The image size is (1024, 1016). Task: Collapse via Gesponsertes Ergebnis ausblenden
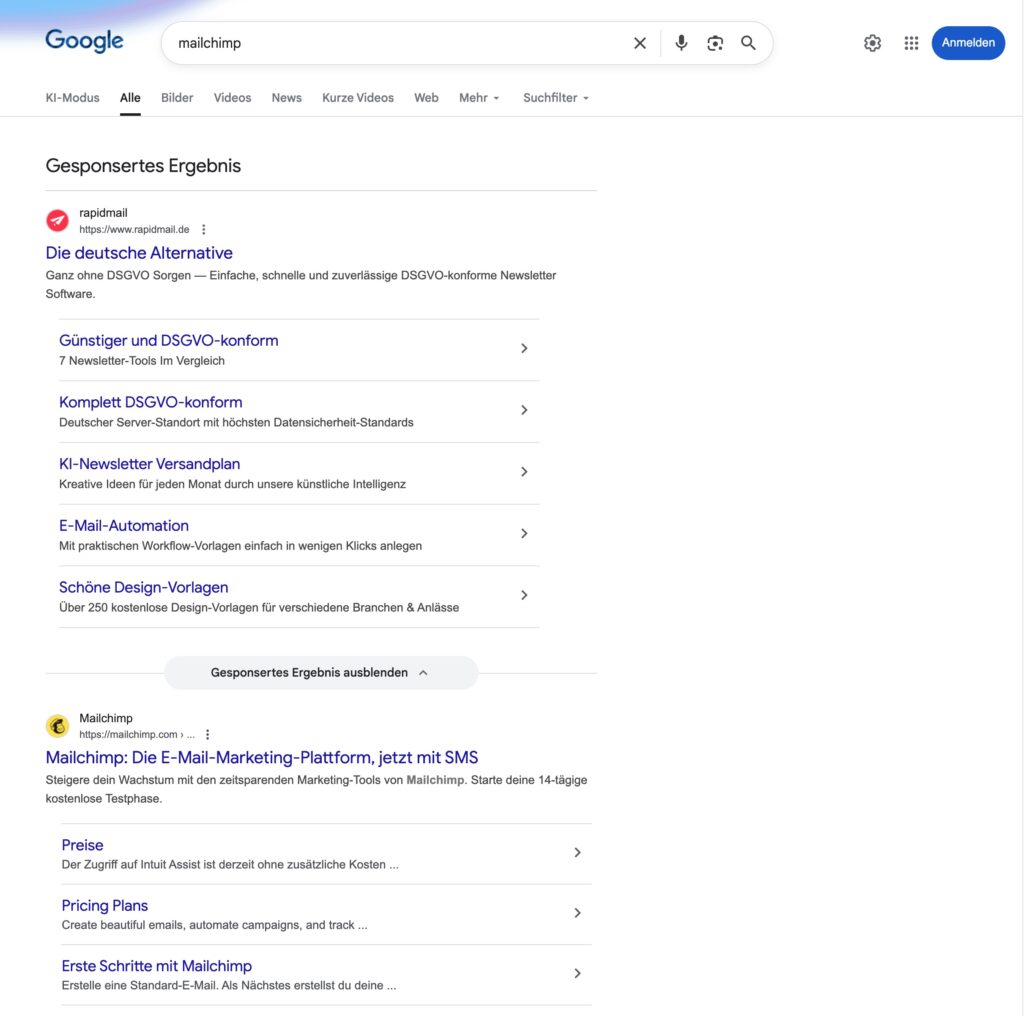[320, 673]
